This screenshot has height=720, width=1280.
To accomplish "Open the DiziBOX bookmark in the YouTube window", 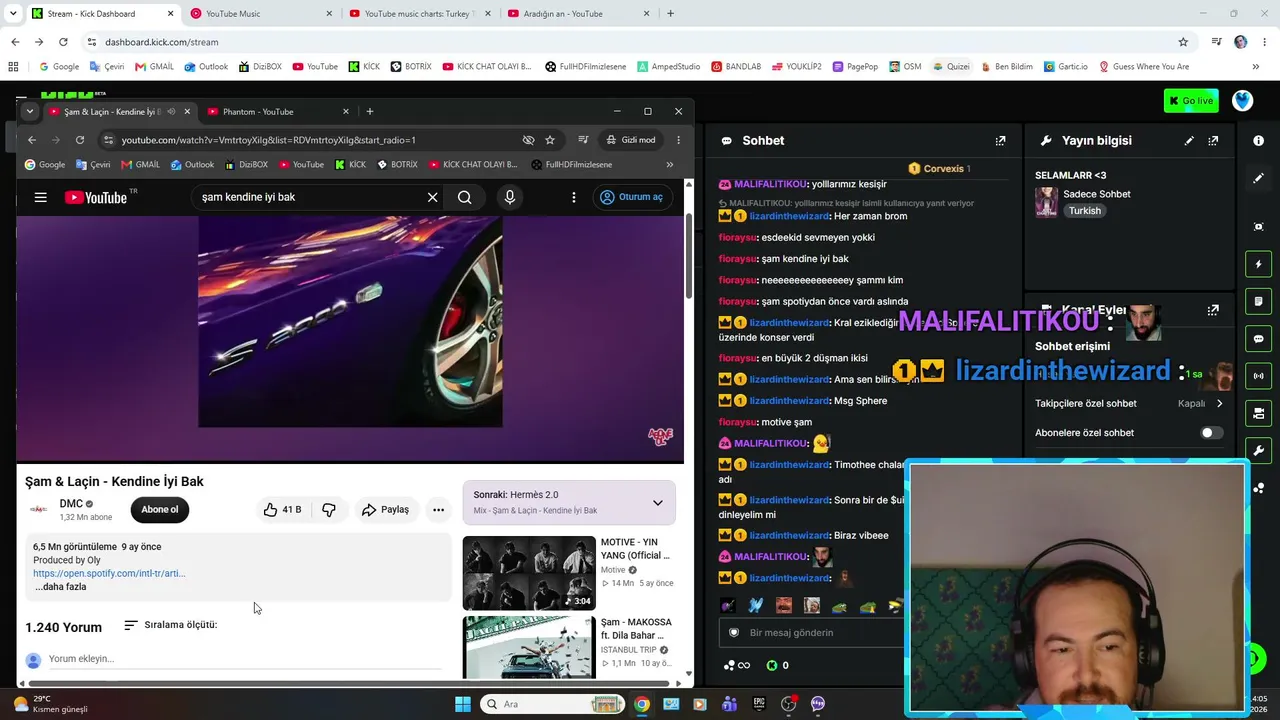I will click(x=246, y=165).
